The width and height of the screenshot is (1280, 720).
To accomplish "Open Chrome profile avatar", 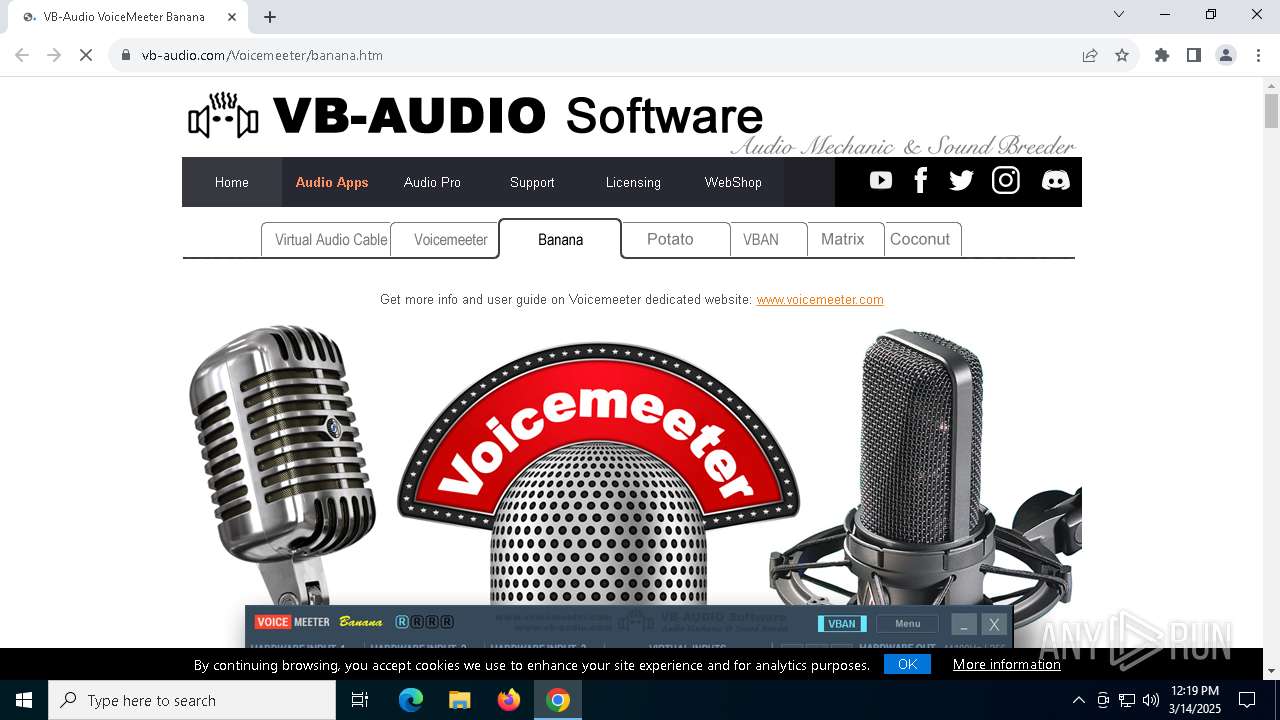I will [x=1226, y=55].
